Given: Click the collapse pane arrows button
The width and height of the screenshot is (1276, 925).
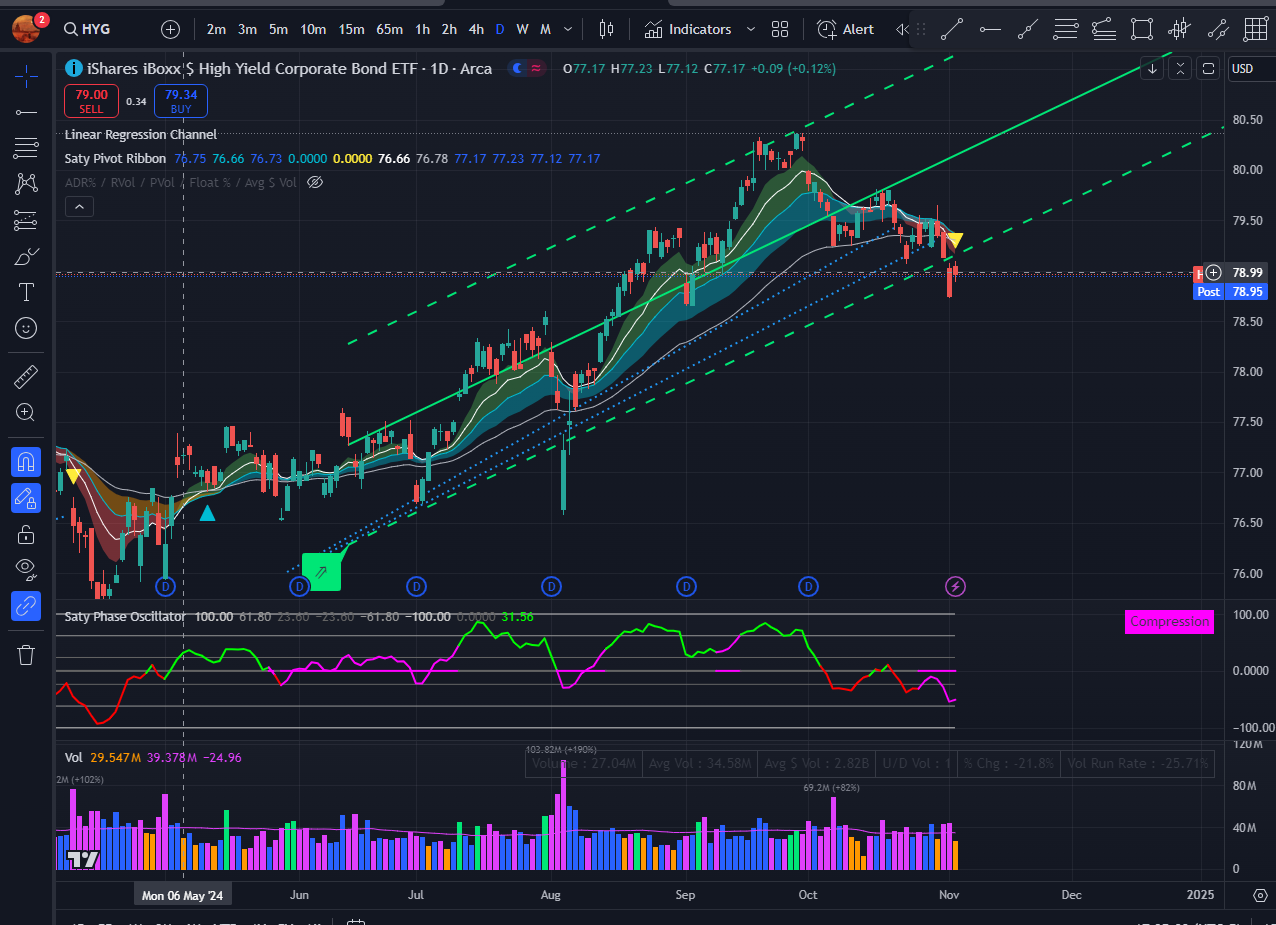Looking at the screenshot, I should 1180,69.
